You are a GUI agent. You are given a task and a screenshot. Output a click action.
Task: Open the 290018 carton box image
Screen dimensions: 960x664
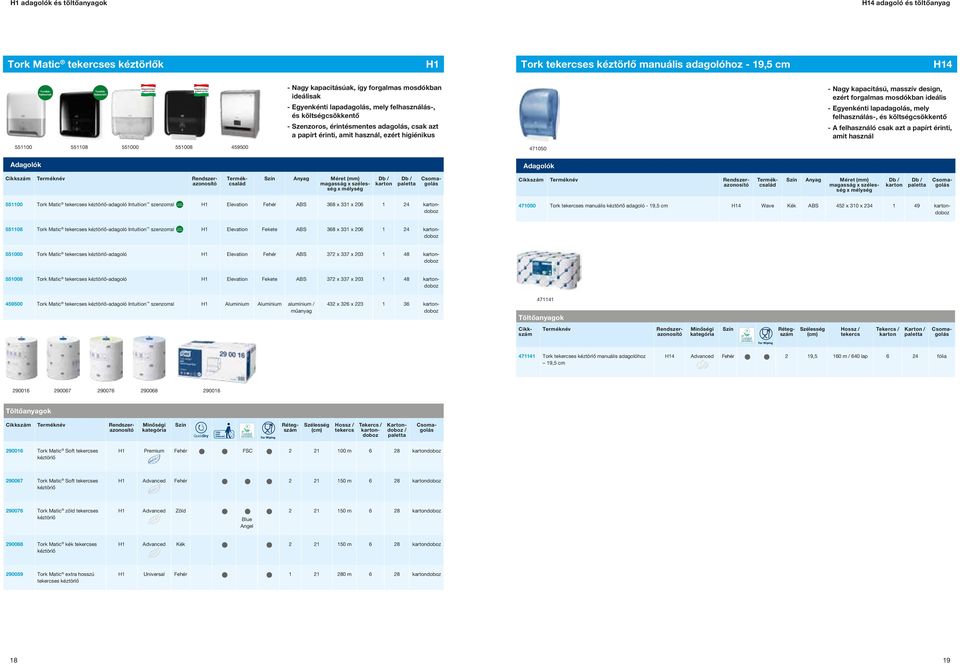[x=217, y=362]
